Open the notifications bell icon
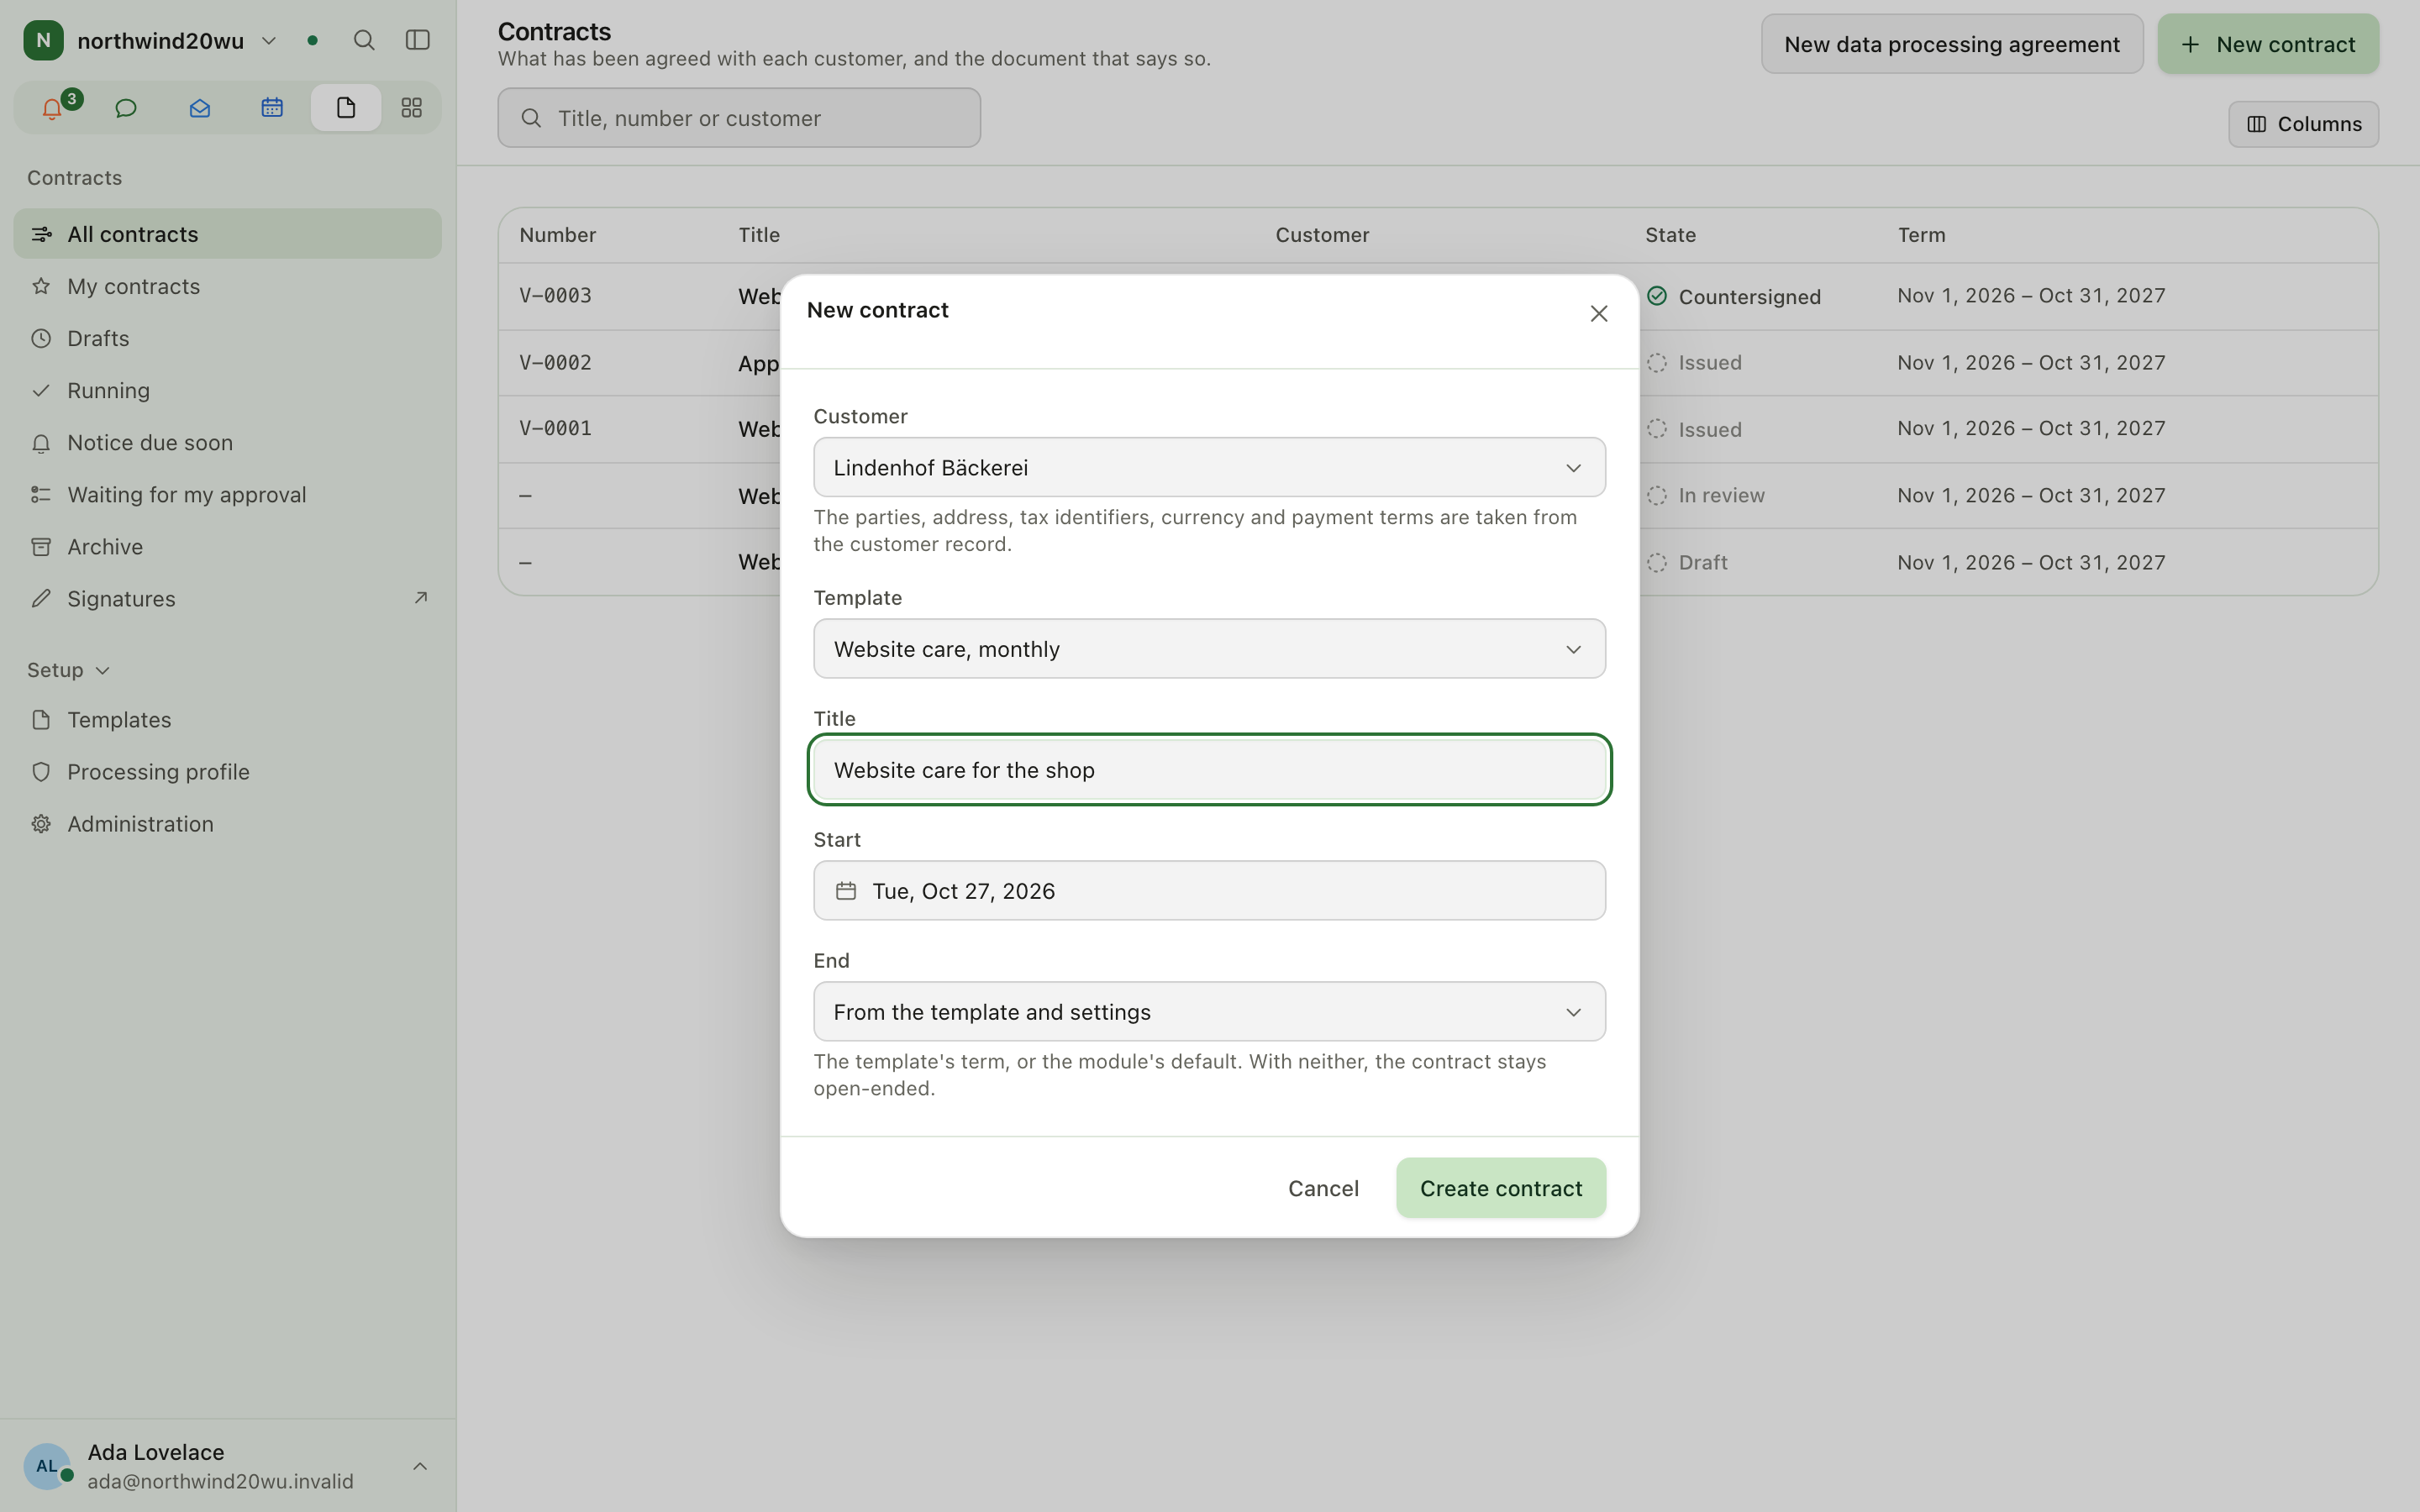The width and height of the screenshot is (2420, 1512). point(52,108)
